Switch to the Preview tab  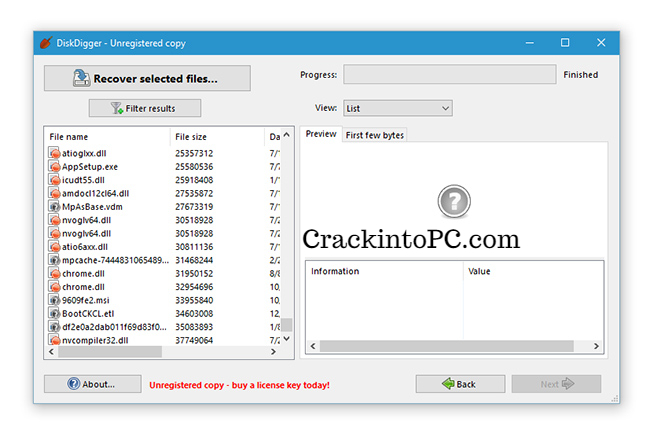coord(320,134)
